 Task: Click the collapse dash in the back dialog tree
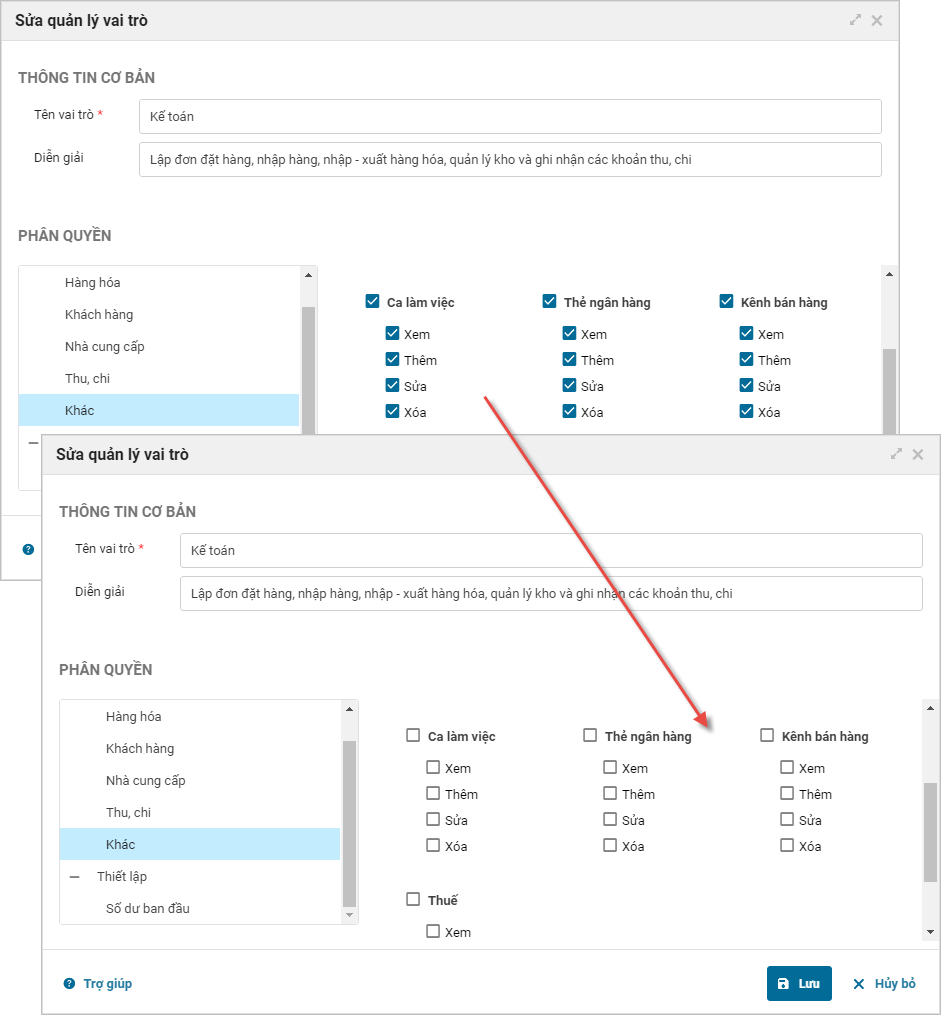tap(33, 443)
